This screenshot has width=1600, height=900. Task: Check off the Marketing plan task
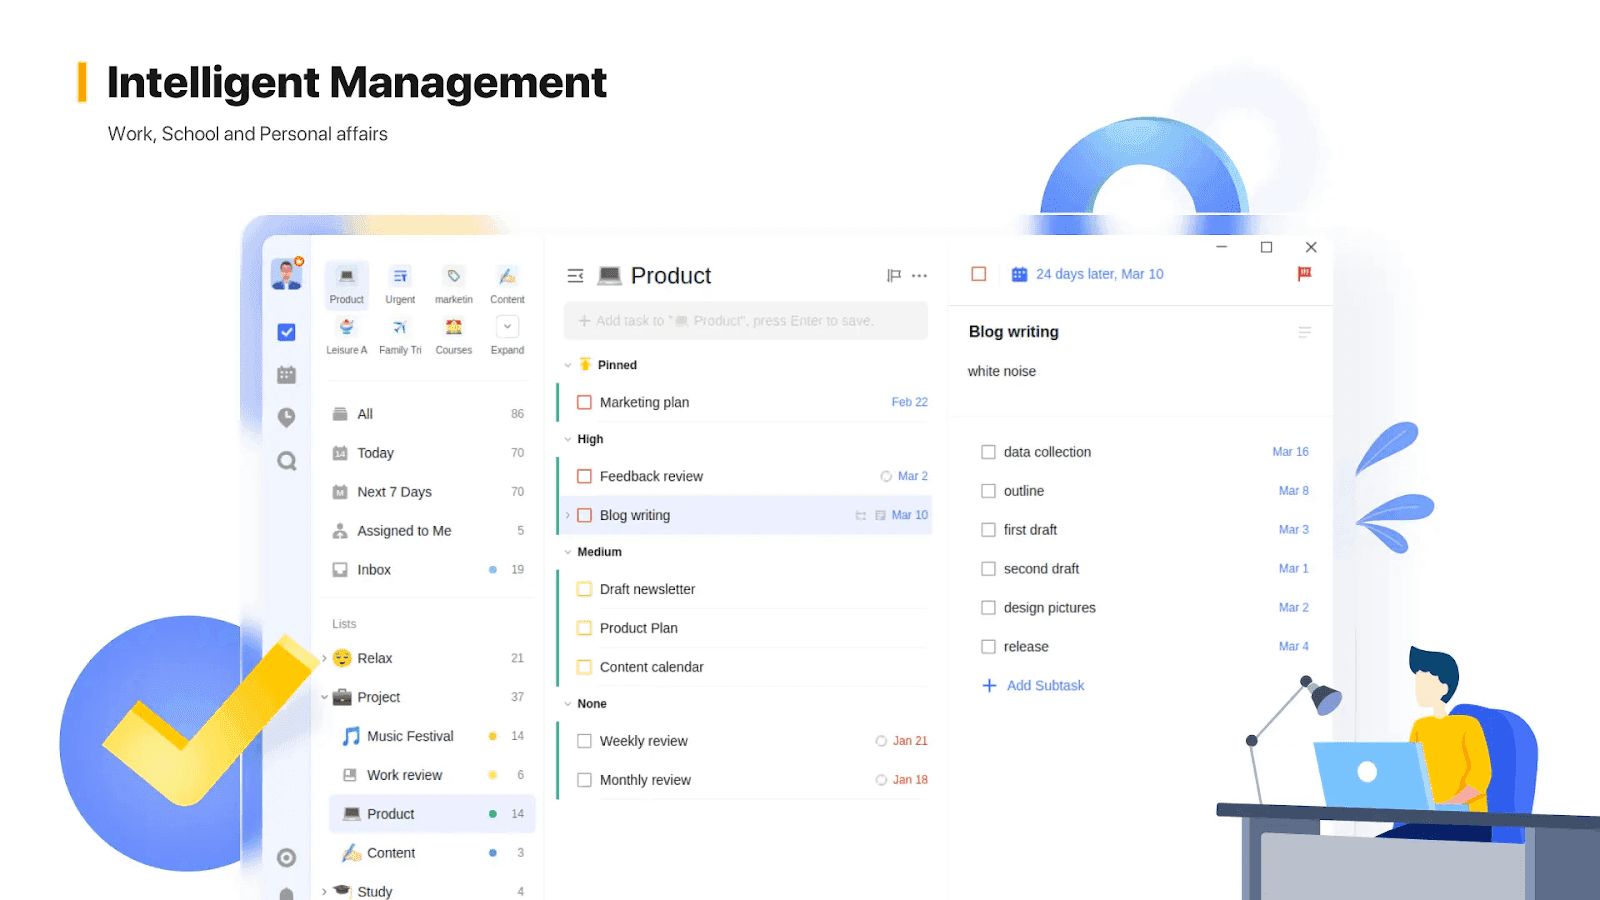click(x=584, y=402)
